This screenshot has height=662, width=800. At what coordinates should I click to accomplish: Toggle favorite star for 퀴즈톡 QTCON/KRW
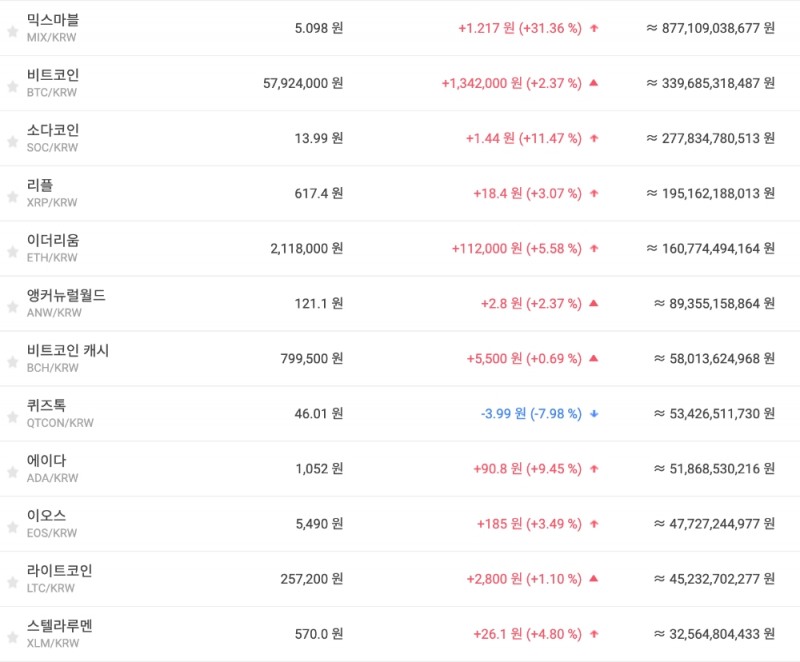click(13, 417)
